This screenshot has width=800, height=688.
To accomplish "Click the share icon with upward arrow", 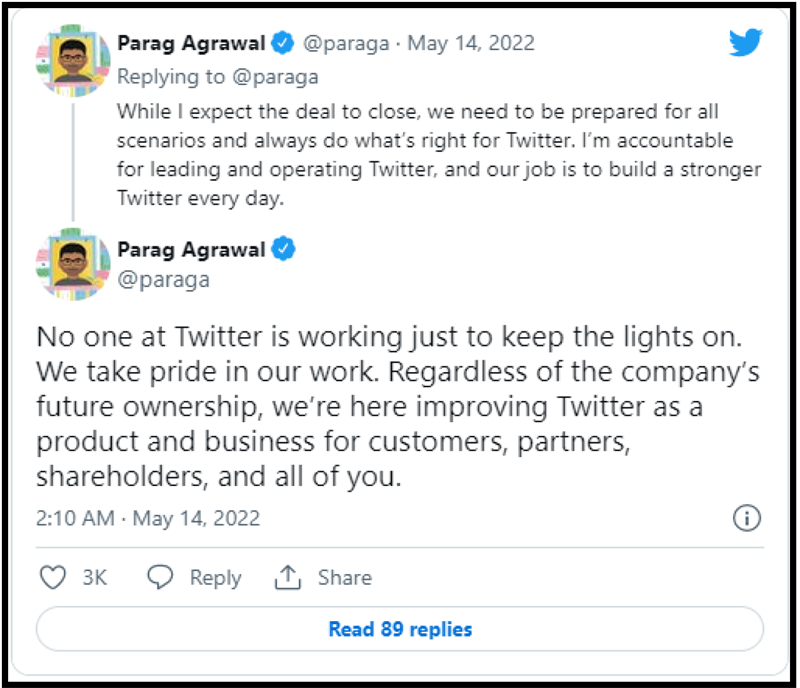I will click(289, 577).
